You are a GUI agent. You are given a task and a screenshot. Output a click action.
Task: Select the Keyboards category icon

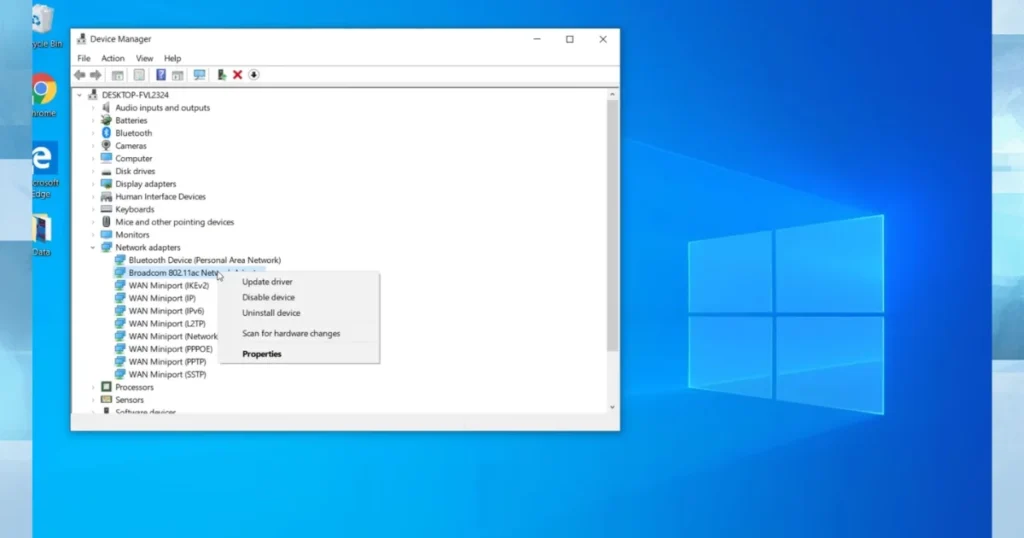(x=106, y=209)
